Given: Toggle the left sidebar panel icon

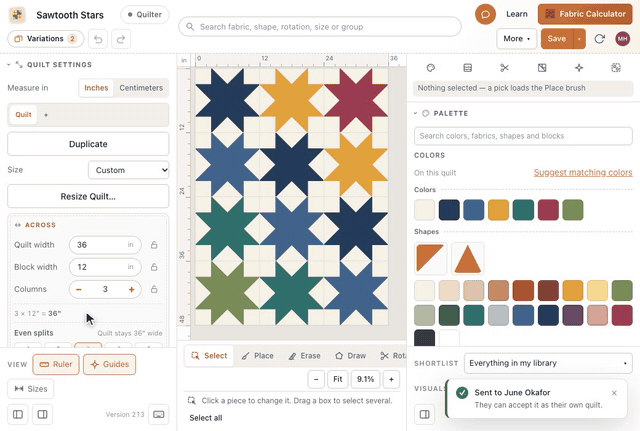Looking at the screenshot, I should pos(18,414).
